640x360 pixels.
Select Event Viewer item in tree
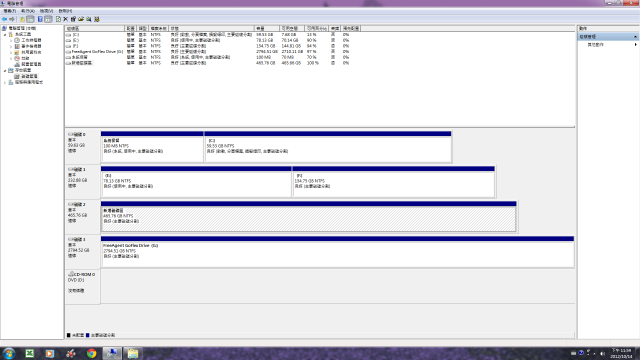(28, 47)
